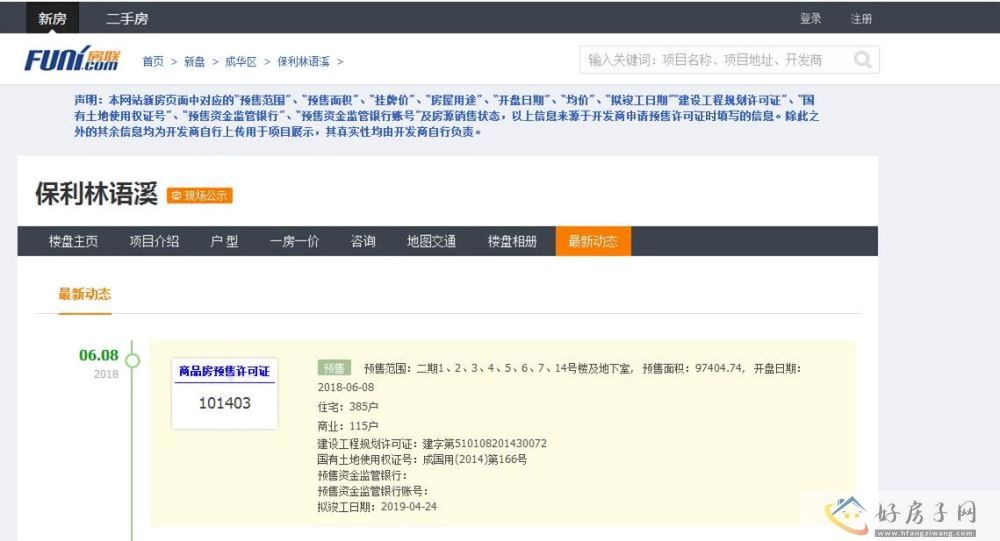Click the 国有土地使用权证号 line

coord(422,459)
